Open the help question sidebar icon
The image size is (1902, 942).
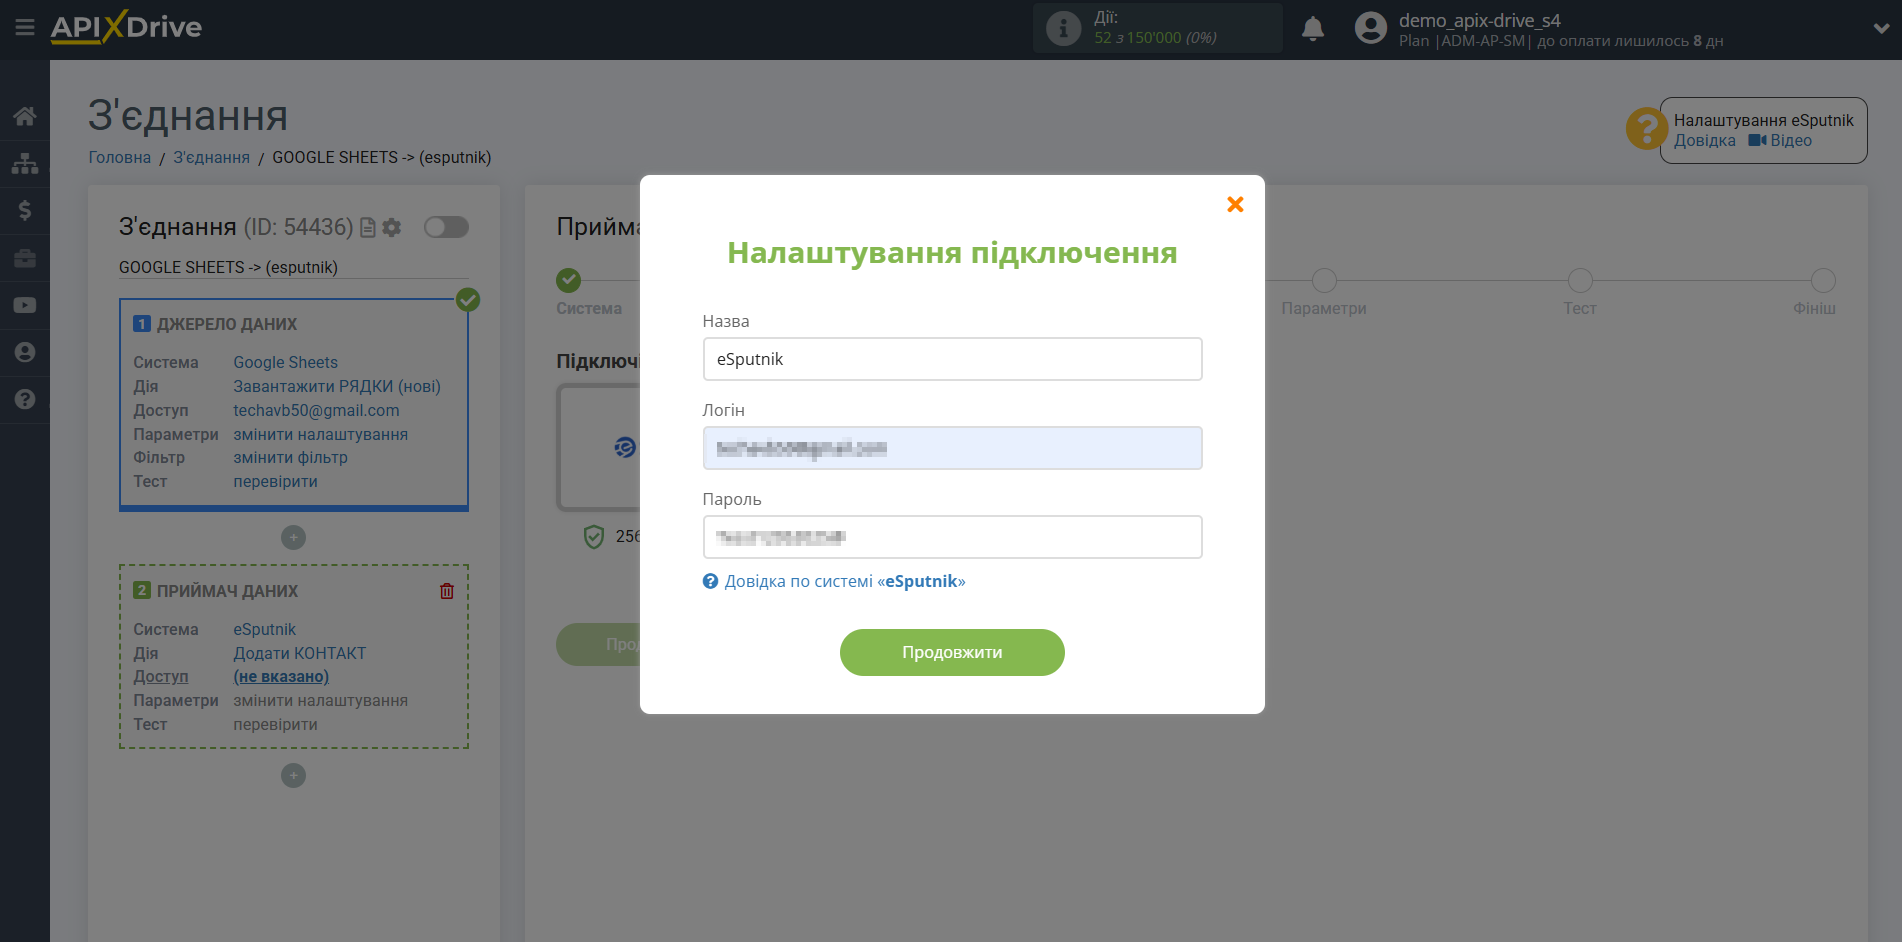coord(25,399)
